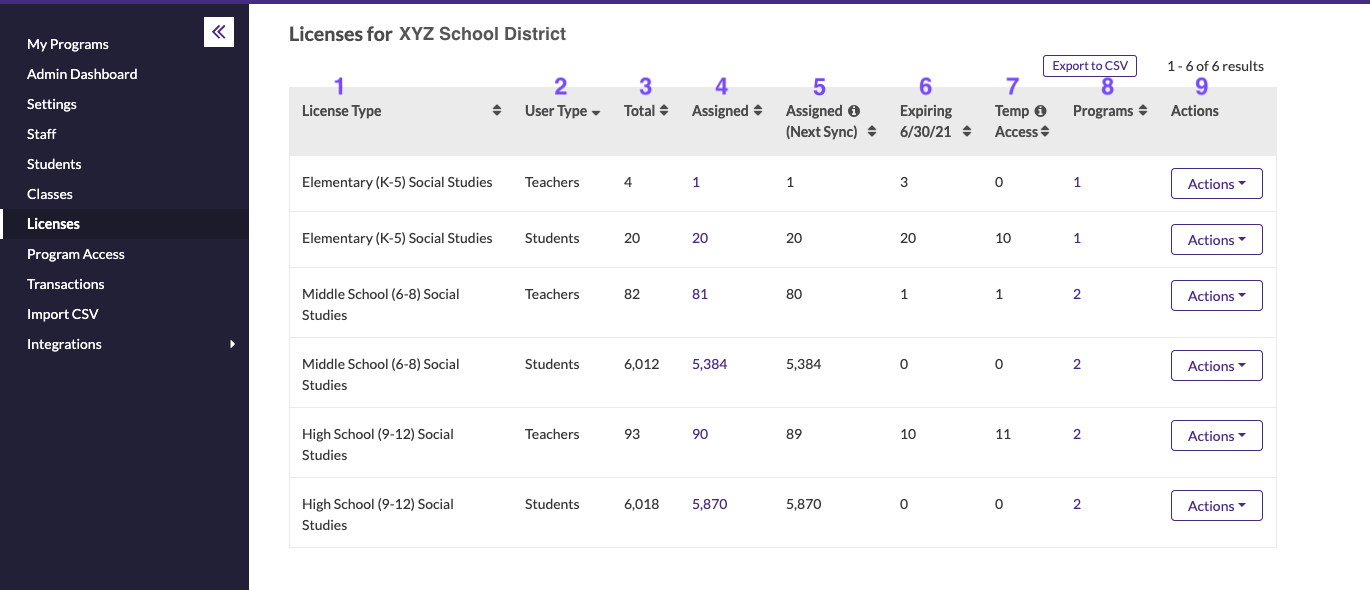This screenshot has width=1370, height=590.
Task: Open the Transactions section in the sidebar
Action: pos(66,283)
